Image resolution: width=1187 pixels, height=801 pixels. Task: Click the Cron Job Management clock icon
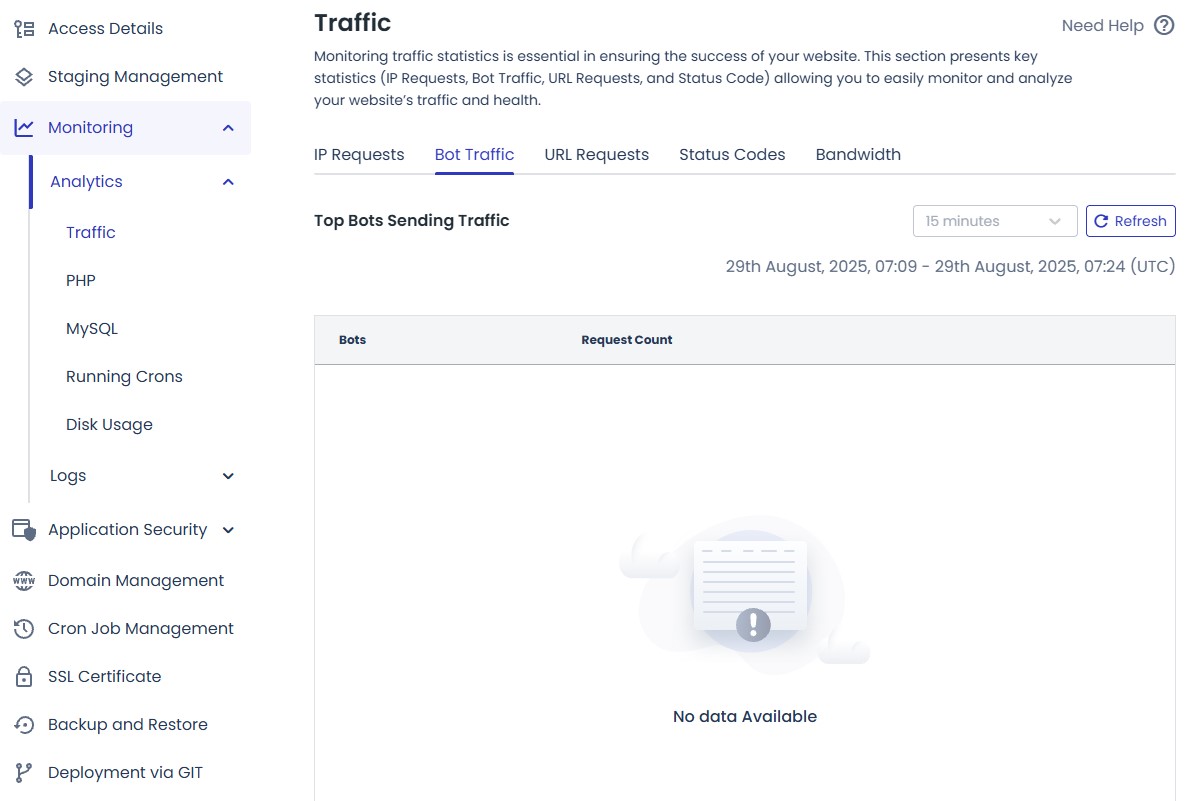(x=23, y=628)
